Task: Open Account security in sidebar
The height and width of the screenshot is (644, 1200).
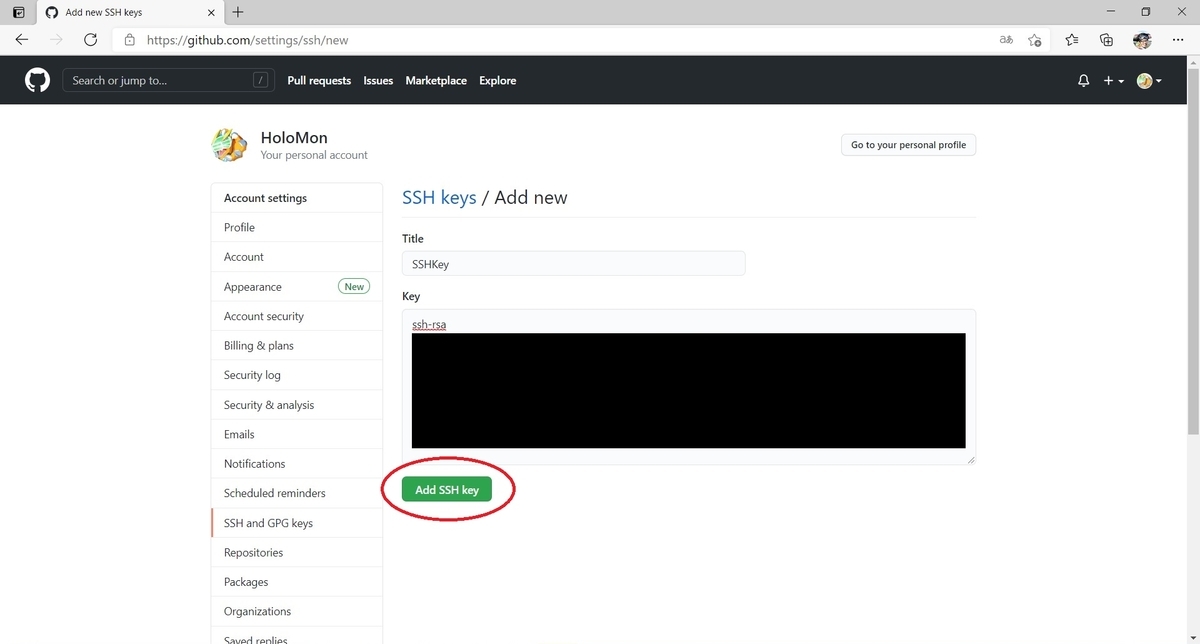Action: pos(297,316)
